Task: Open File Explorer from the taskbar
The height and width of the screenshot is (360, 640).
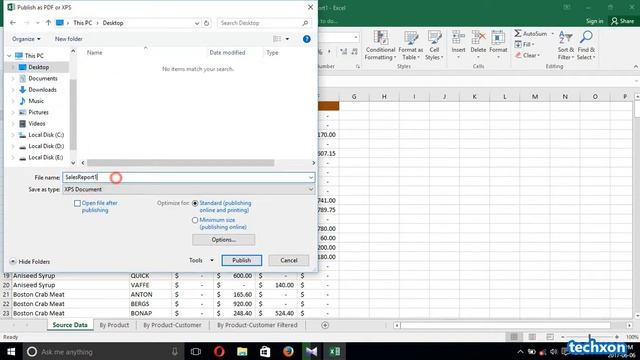Action: pos(242,351)
